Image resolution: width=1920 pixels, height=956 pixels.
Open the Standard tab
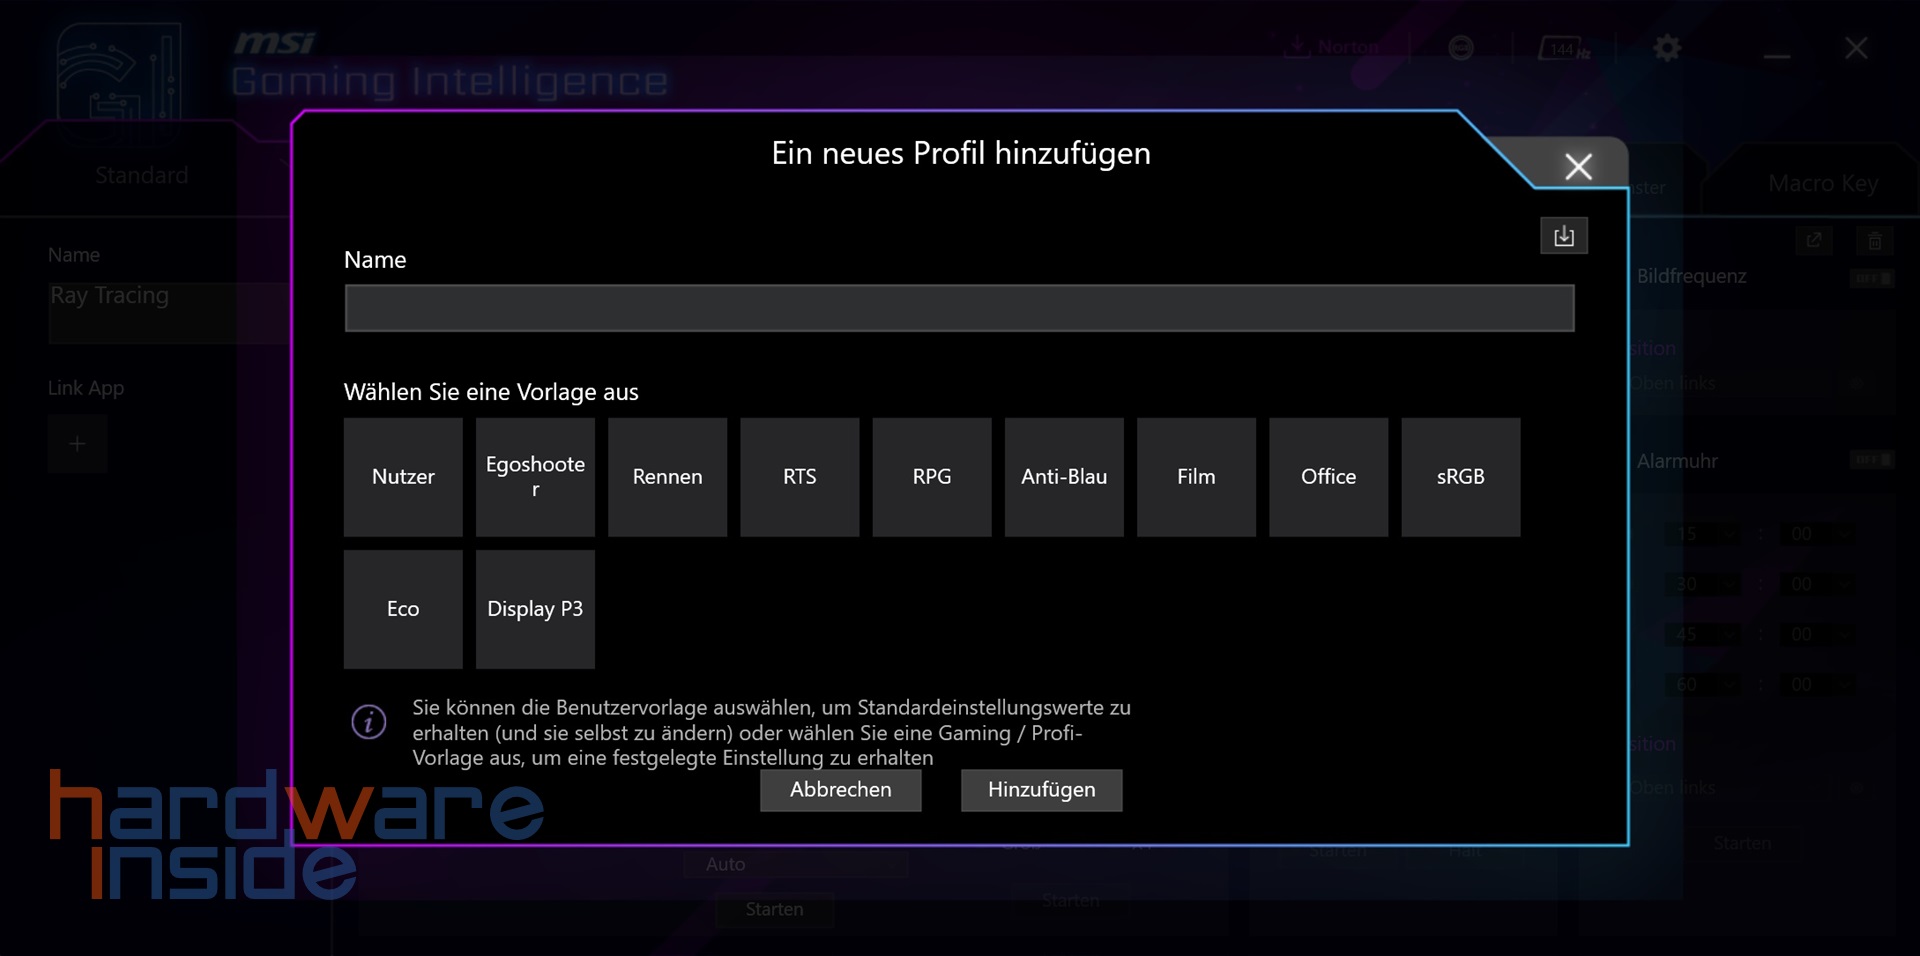pyautogui.click(x=141, y=176)
